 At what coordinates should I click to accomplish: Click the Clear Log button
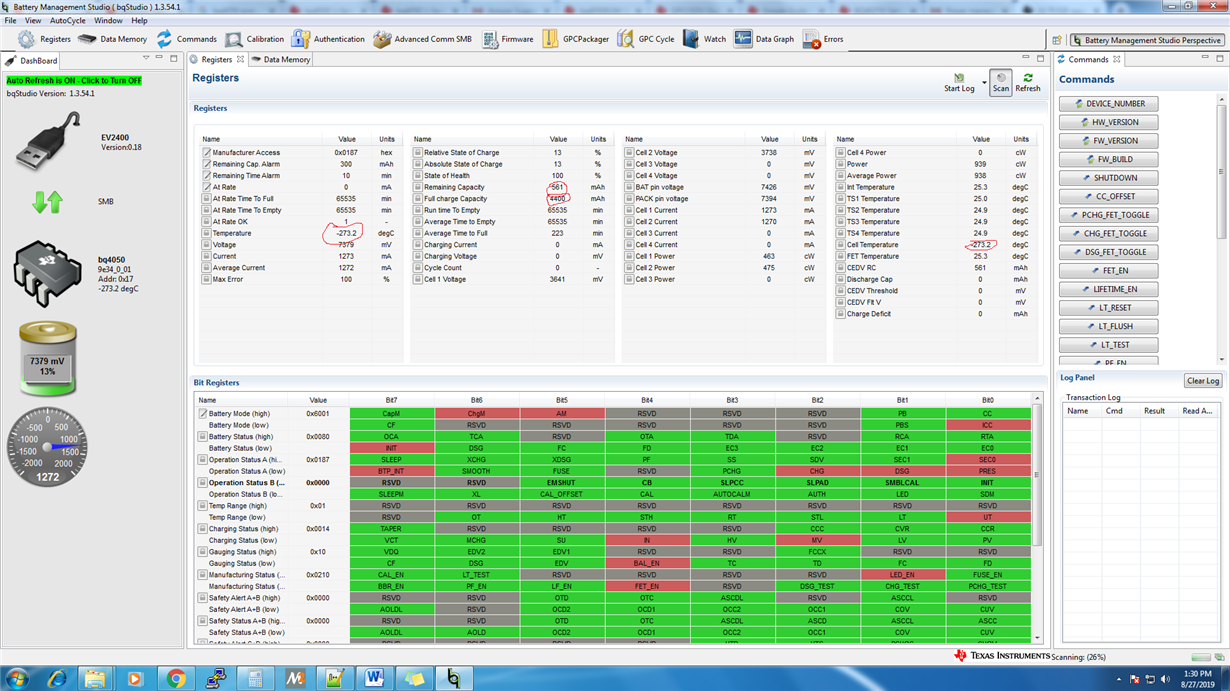(1203, 381)
